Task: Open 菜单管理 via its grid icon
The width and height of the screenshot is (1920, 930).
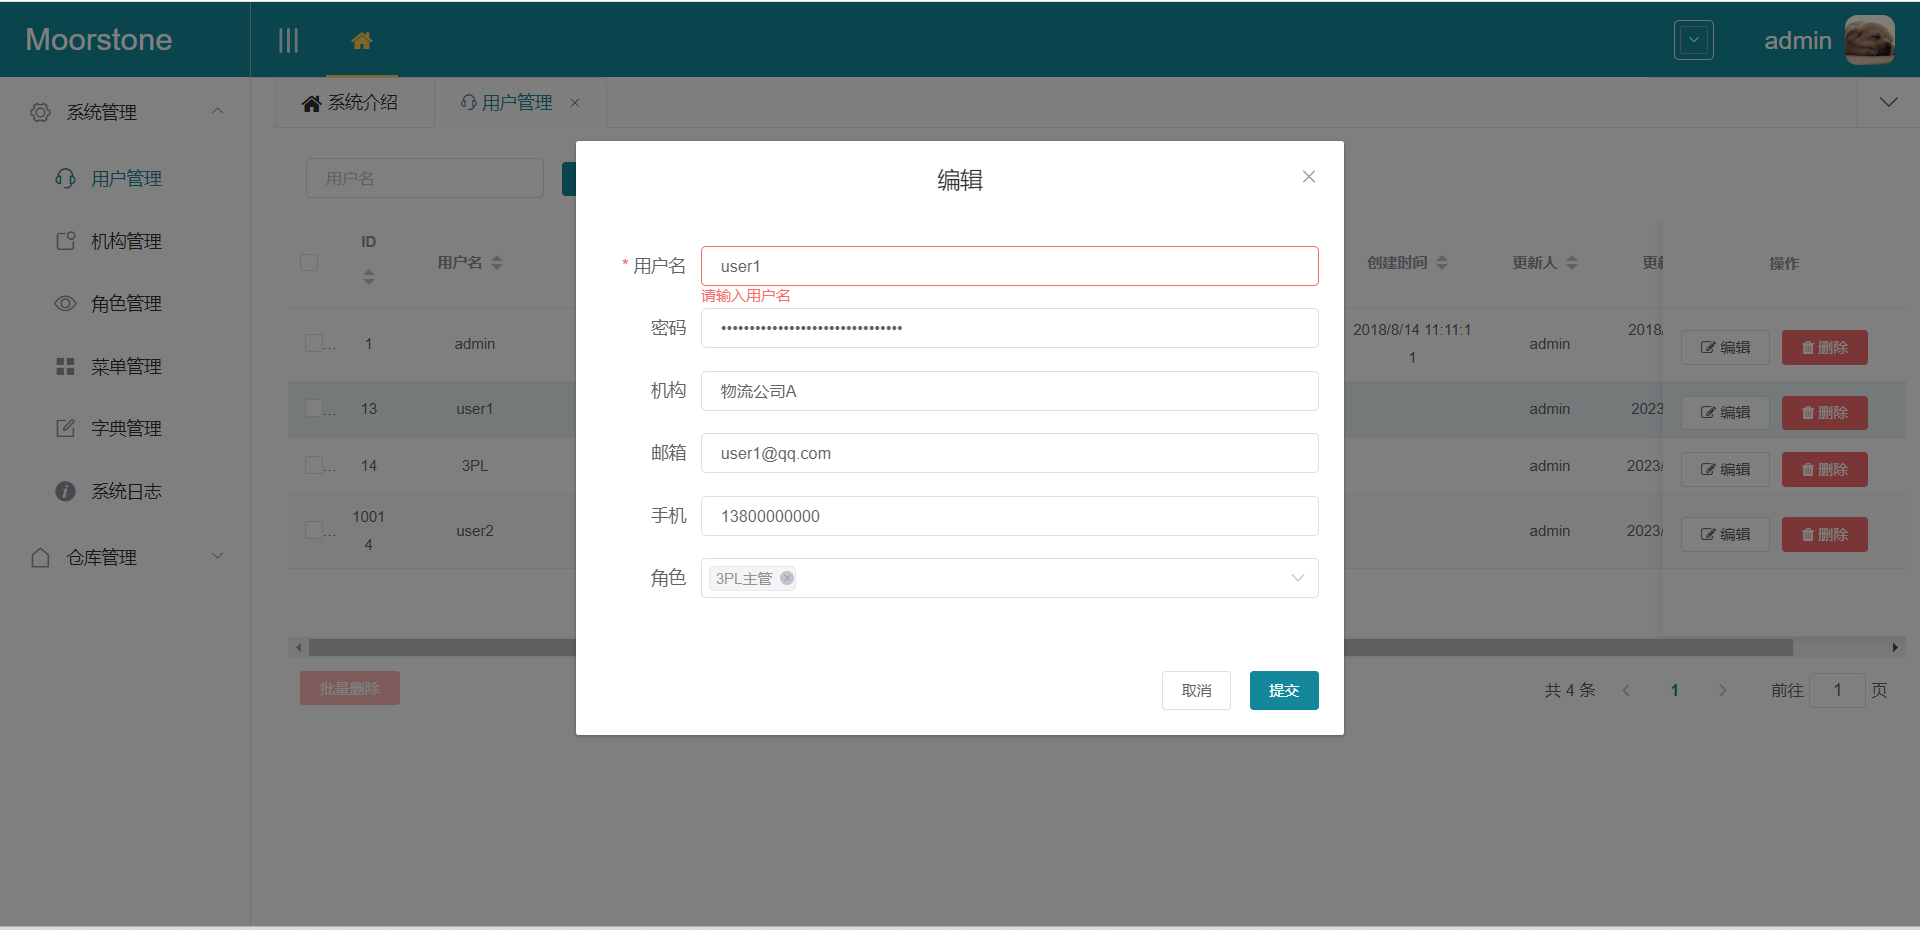Action: click(x=65, y=365)
